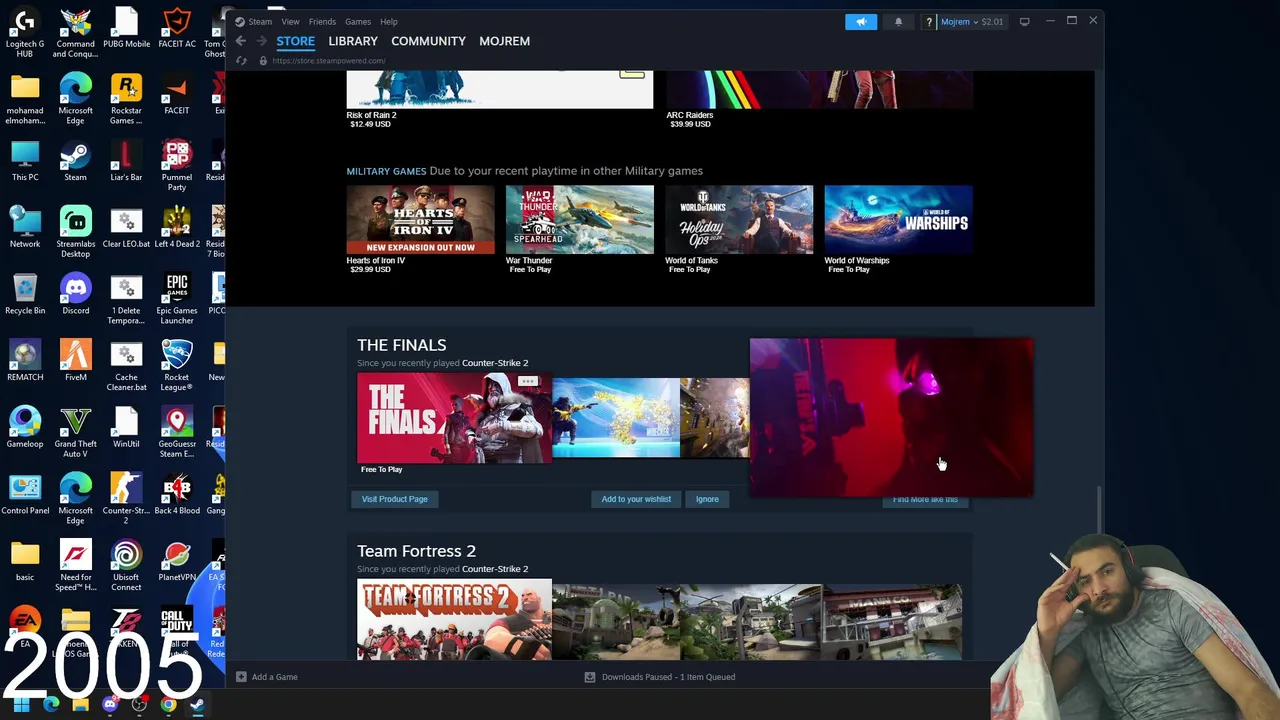Click Add a Game link
The image size is (1280, 720).
[x=275, y=677]
